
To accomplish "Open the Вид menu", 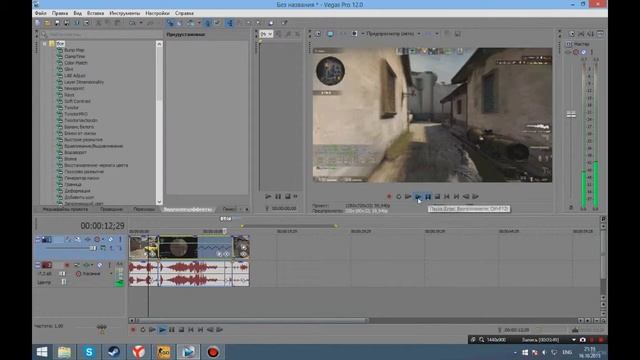I will (78, 13).
